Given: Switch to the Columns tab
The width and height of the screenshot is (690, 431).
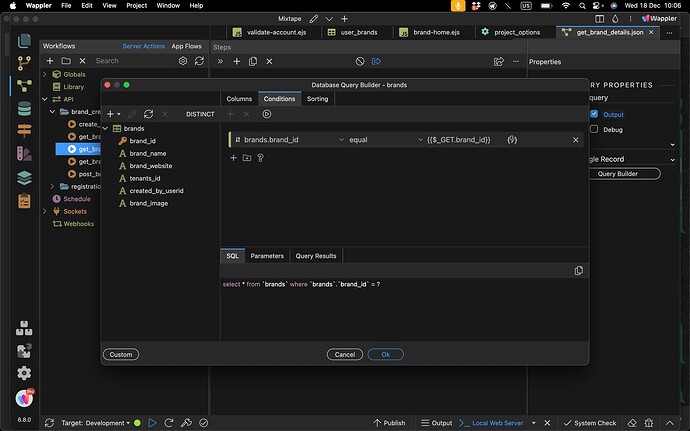Looking at the screenshot, I should [239, 99].
